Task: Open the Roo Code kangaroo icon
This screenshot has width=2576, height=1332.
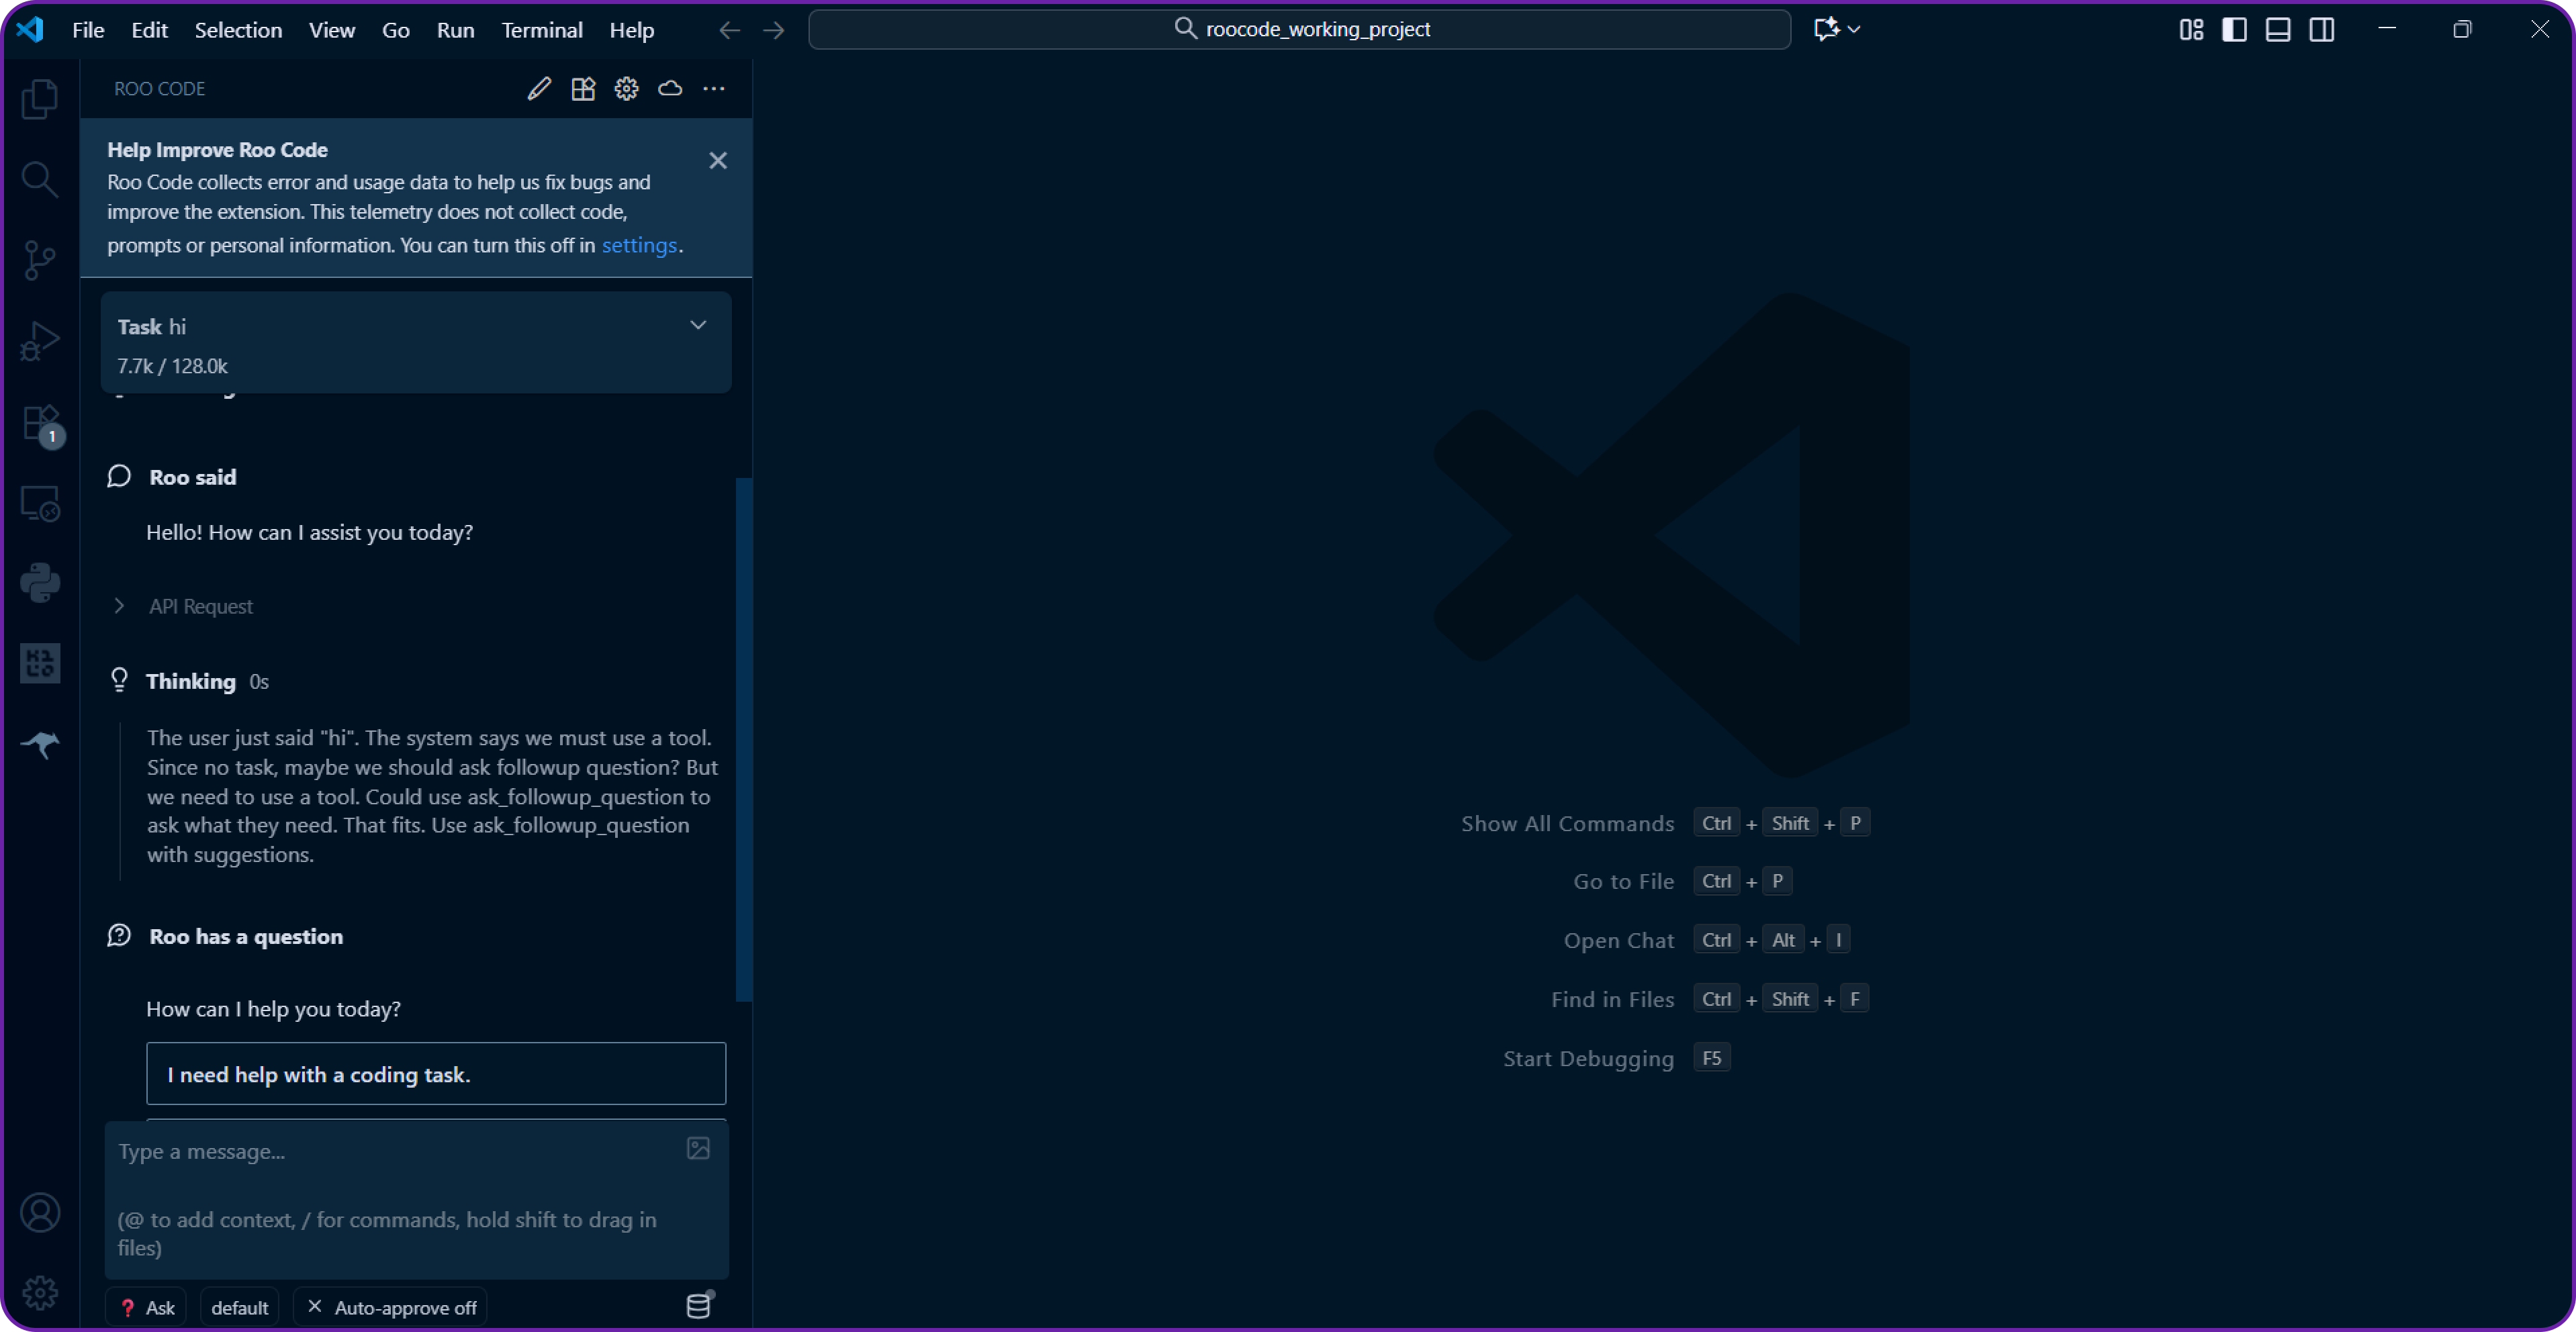Action: coord(40,745)
